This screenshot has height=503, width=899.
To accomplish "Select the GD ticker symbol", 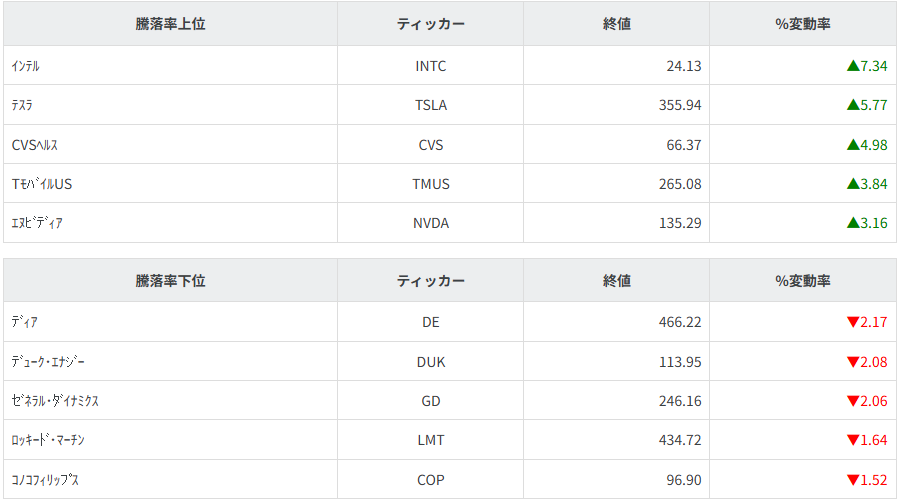I will coord(431,401).
